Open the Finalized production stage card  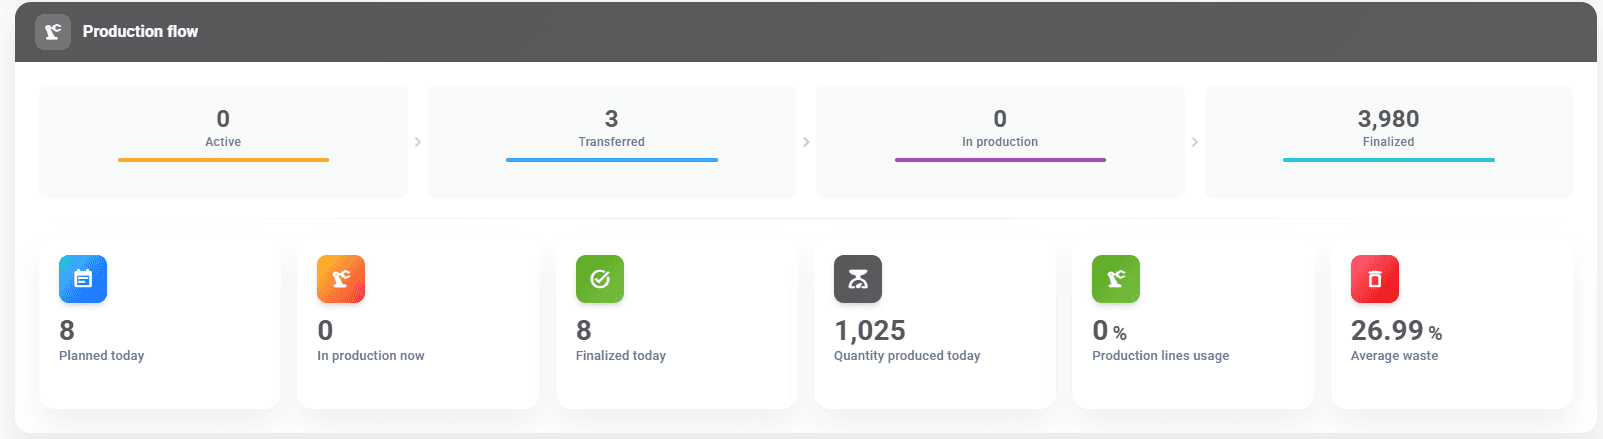click(1389, 142)
